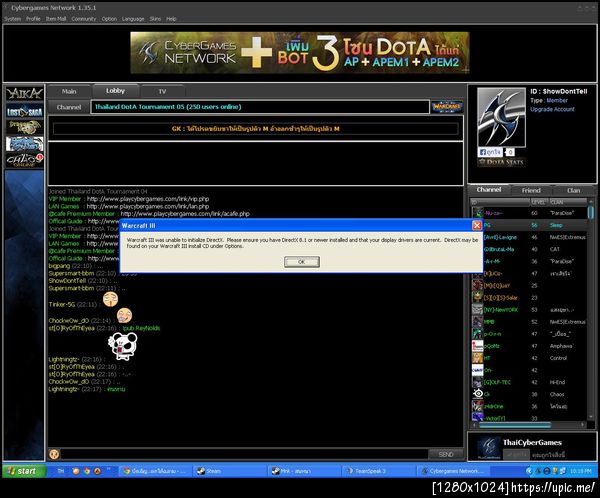Click avatar of user MMB
The width and height of the screenshot is (600, 498).
click(478, 322)
